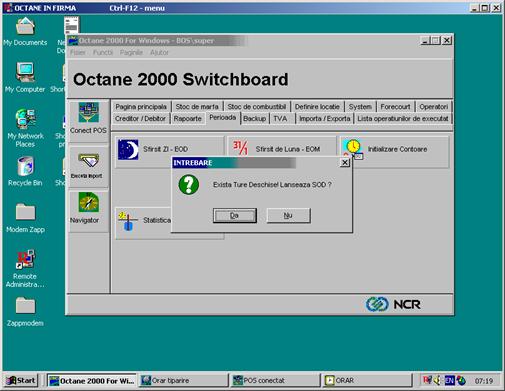Select the Forecourt tab

pyautogui.click(x=395, y=107)
